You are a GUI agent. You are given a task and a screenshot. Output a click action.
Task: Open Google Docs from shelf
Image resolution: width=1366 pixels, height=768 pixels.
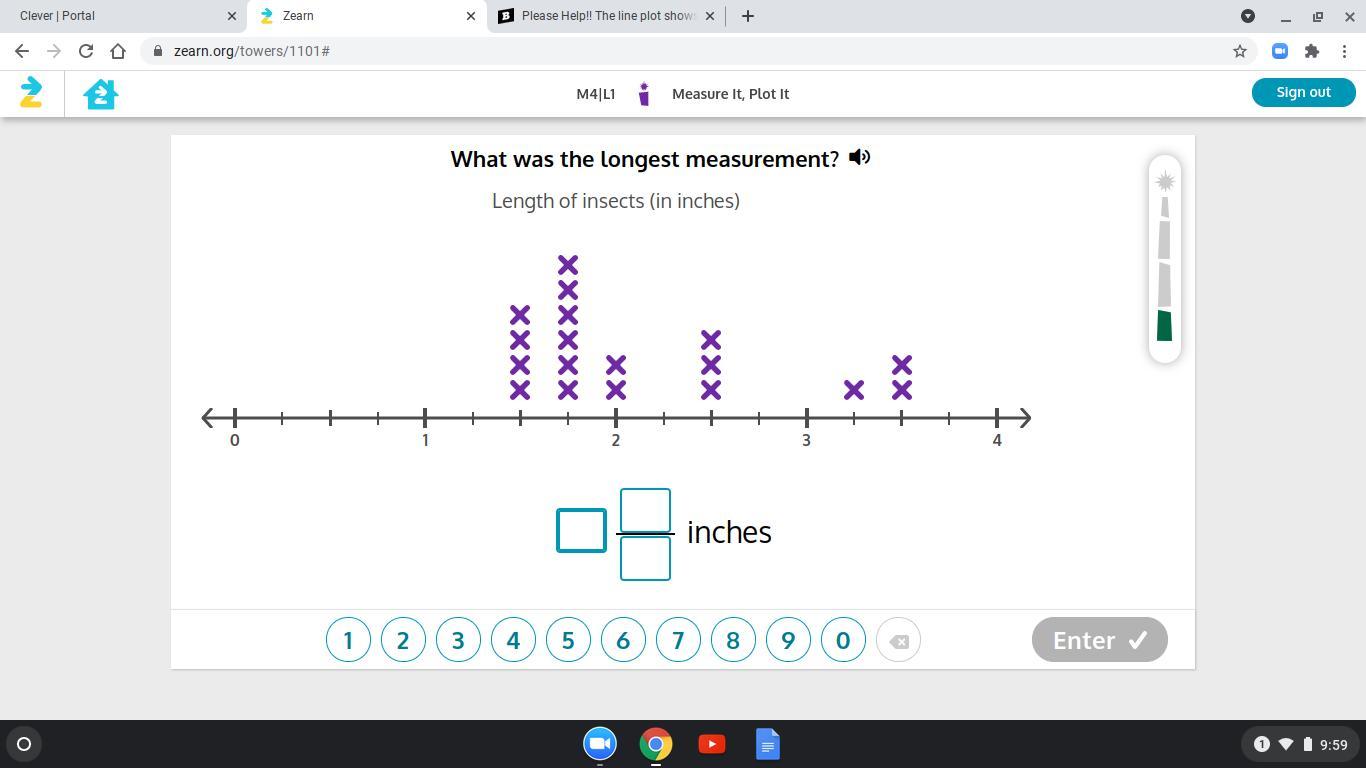767,744
